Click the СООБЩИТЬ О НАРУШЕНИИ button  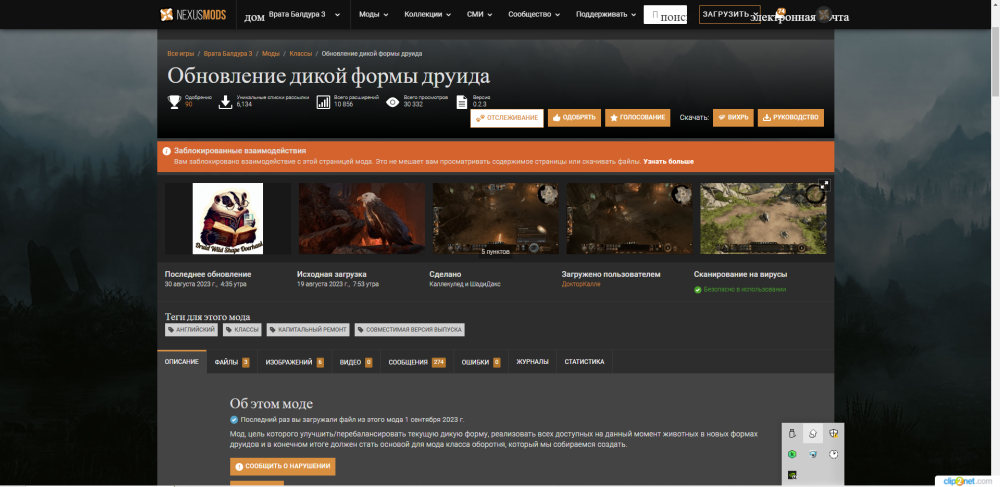coord(283,467)
